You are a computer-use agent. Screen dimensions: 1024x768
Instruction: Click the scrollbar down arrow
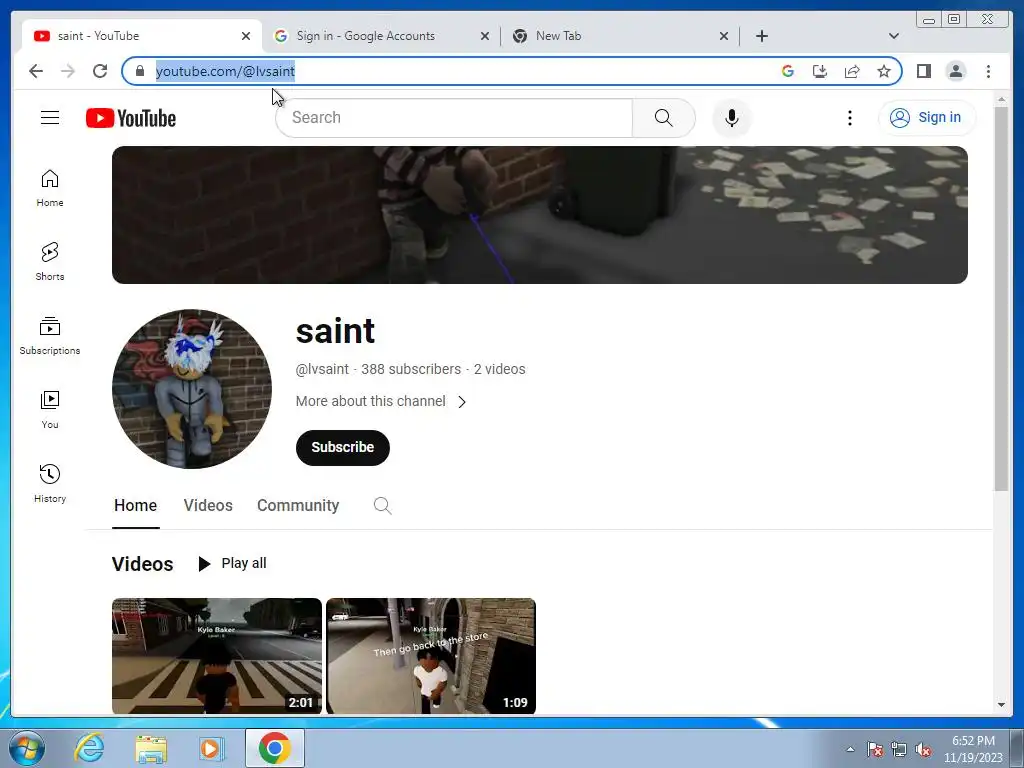click(x=1000, y=705)
